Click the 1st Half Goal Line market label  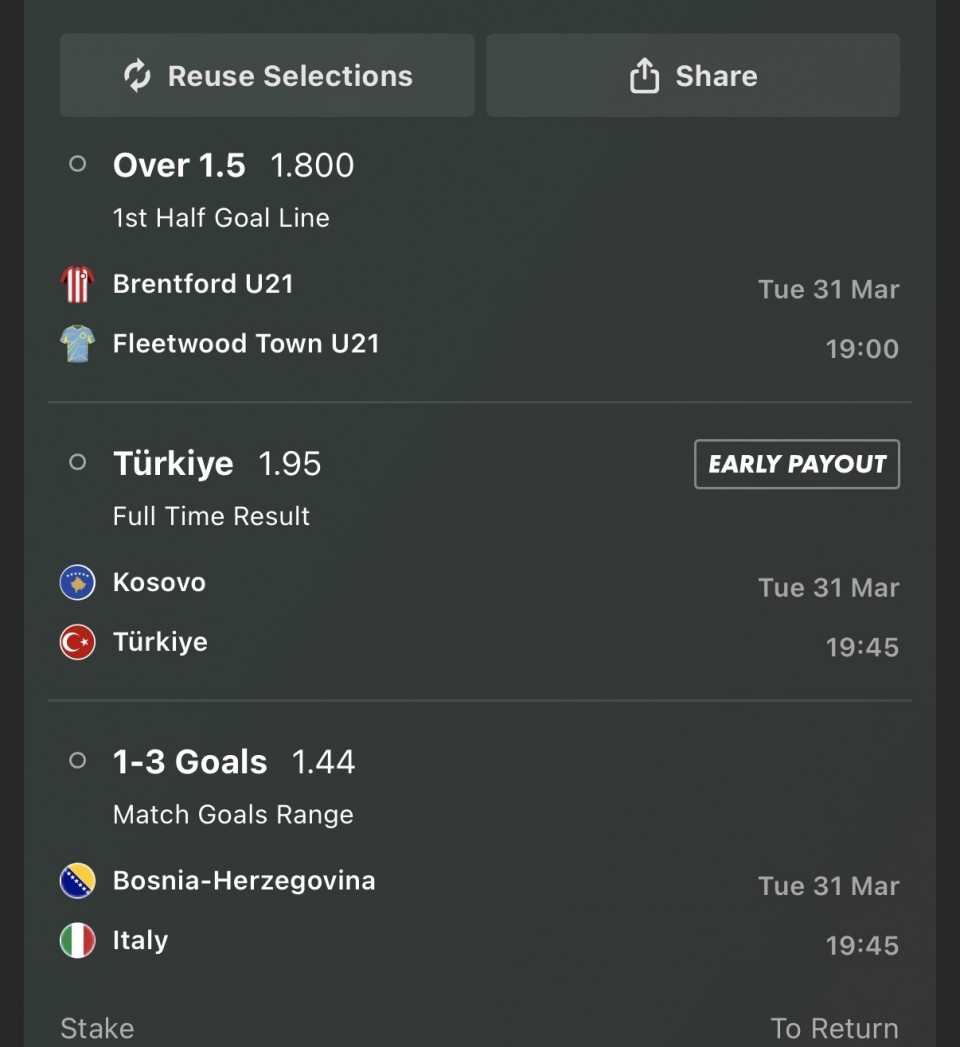221,218
